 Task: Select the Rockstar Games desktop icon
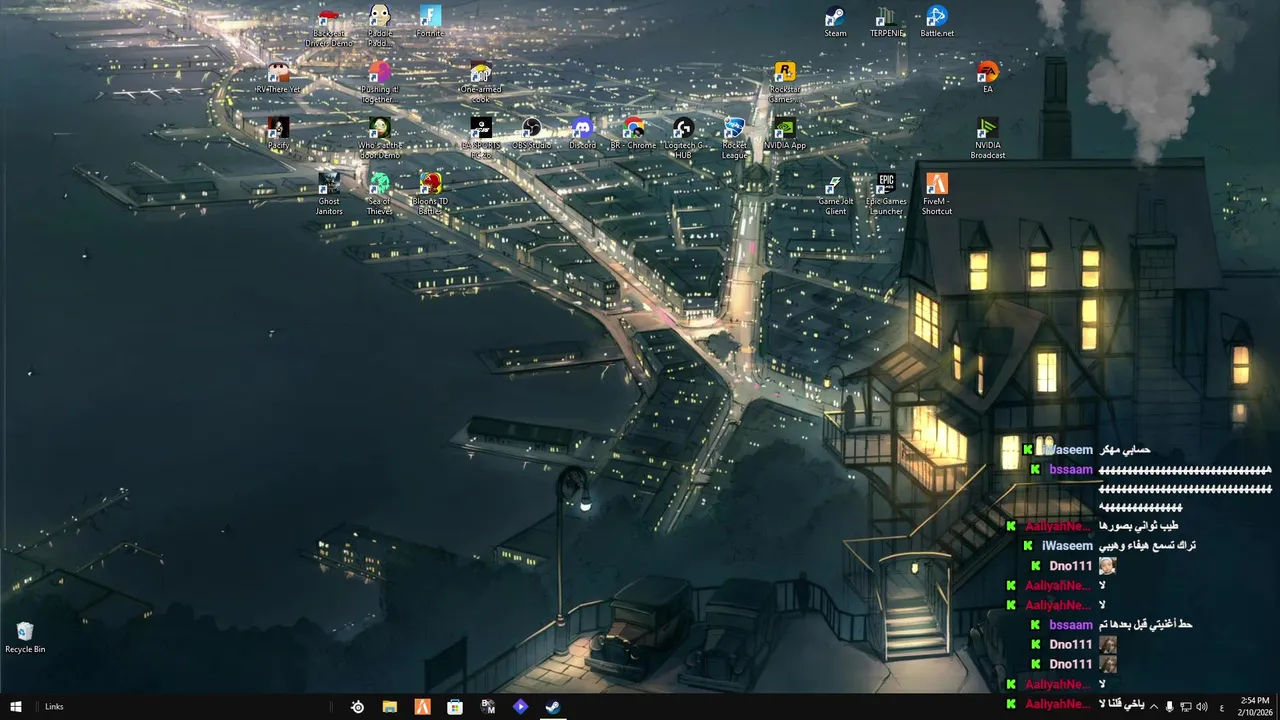(785, 82)
